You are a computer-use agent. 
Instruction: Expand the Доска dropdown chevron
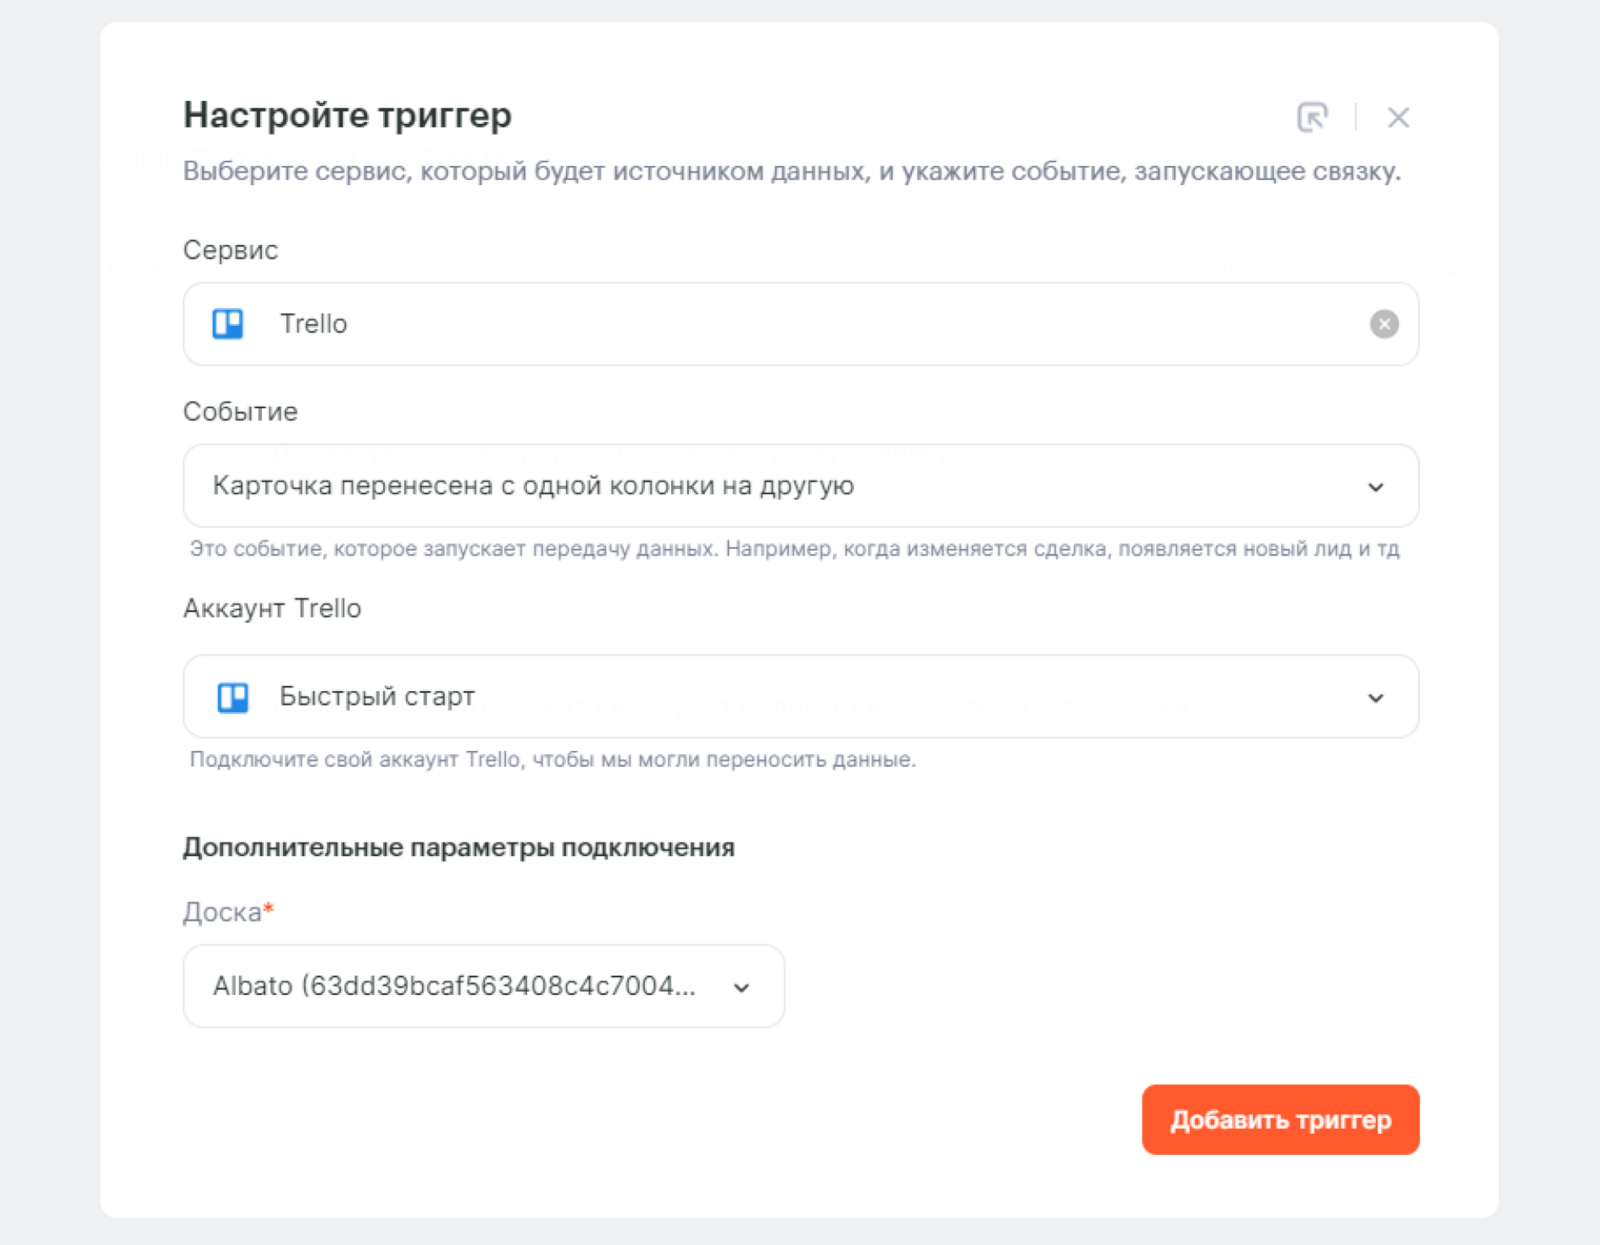741,988
